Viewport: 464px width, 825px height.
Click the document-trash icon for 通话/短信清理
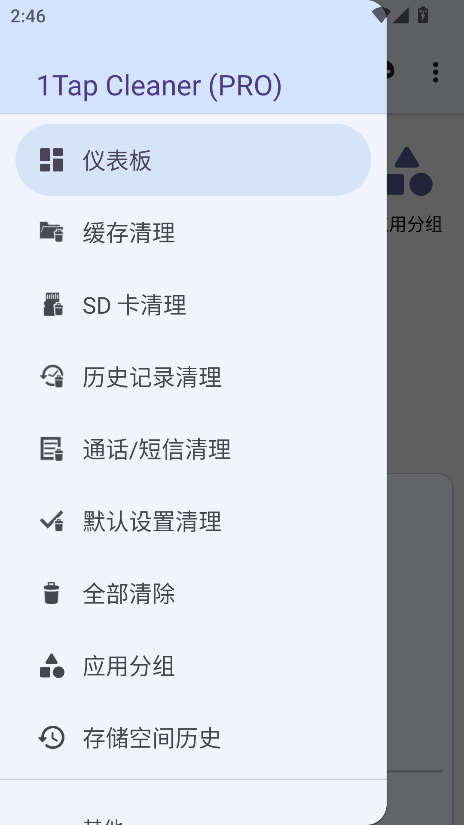coord(52,449)
